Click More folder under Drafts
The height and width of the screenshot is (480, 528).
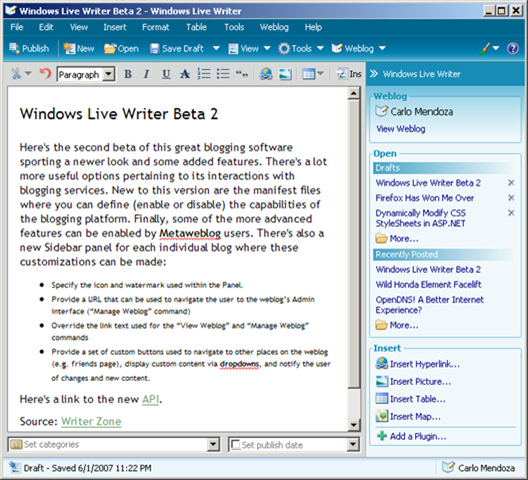point(397,238)
